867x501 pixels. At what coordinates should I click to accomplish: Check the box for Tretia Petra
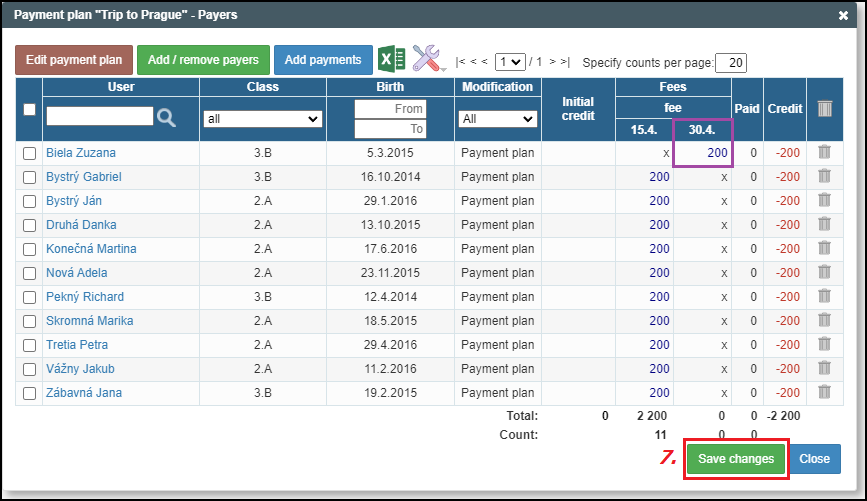click(29, 345)
